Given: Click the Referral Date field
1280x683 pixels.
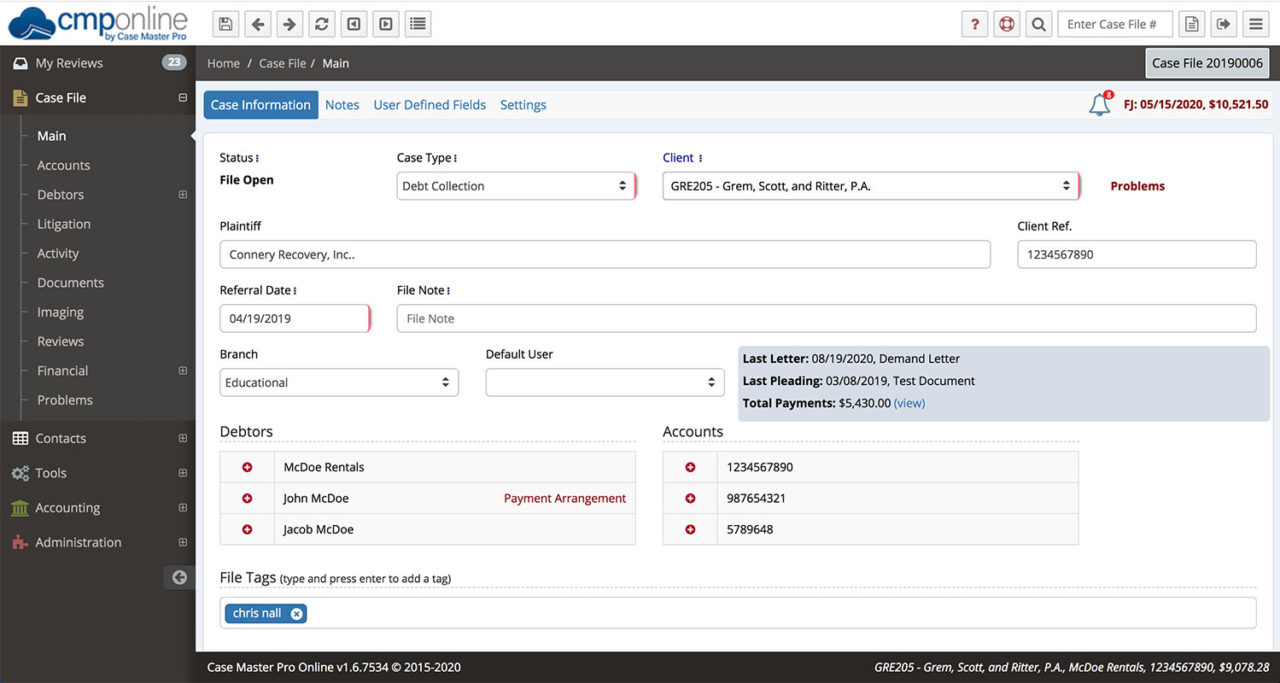Looking at the screenshot, I should point(295,318).
